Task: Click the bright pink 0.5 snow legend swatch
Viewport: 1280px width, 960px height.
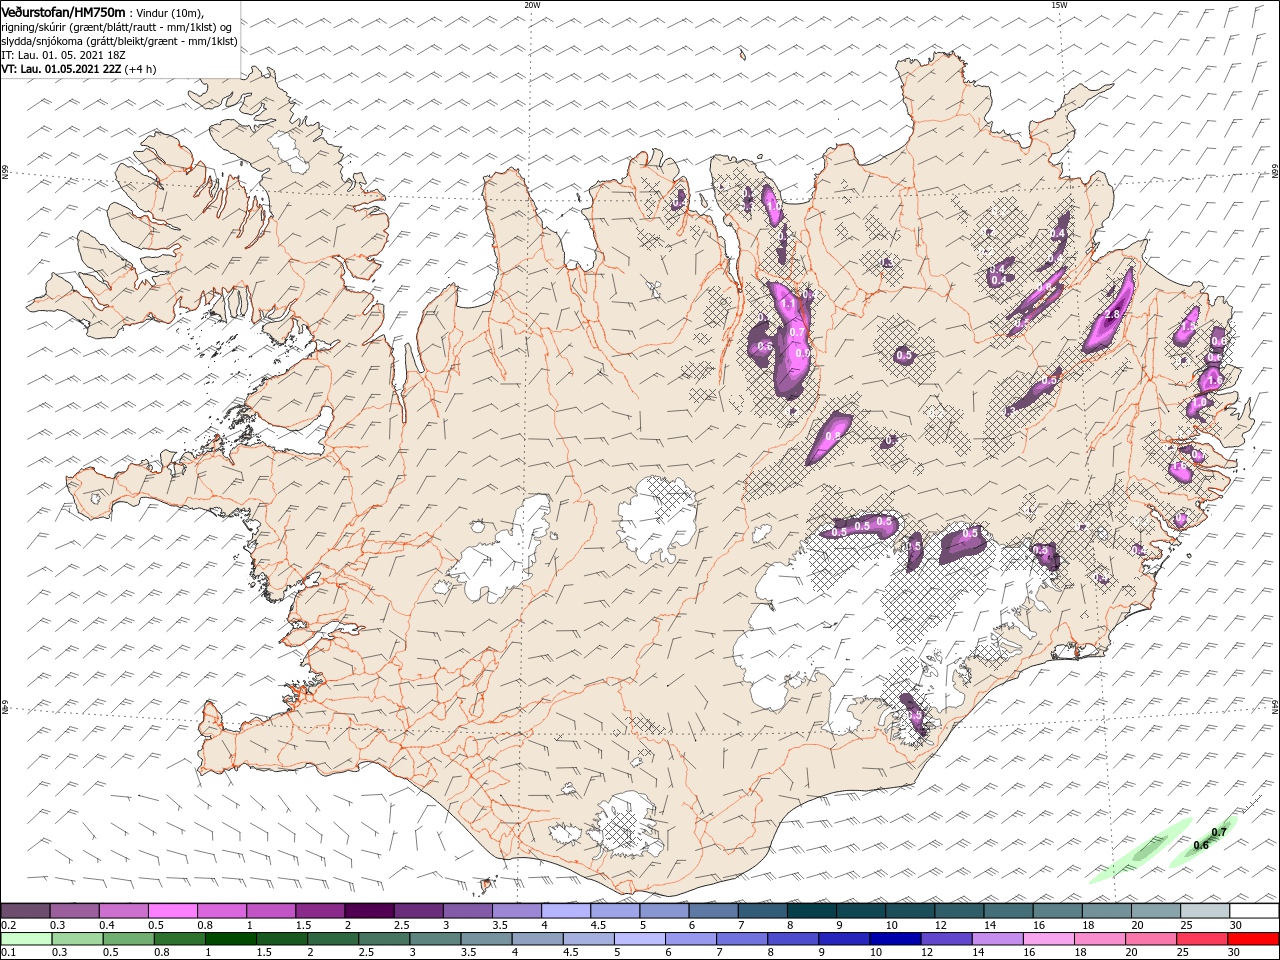Action: 173,911
